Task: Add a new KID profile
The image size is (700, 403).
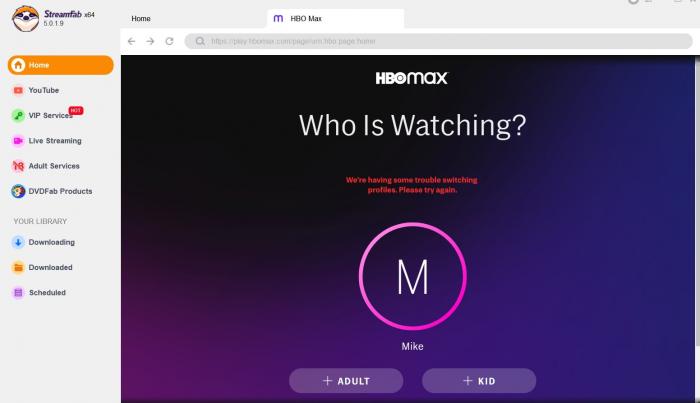Action: (479, 381)
